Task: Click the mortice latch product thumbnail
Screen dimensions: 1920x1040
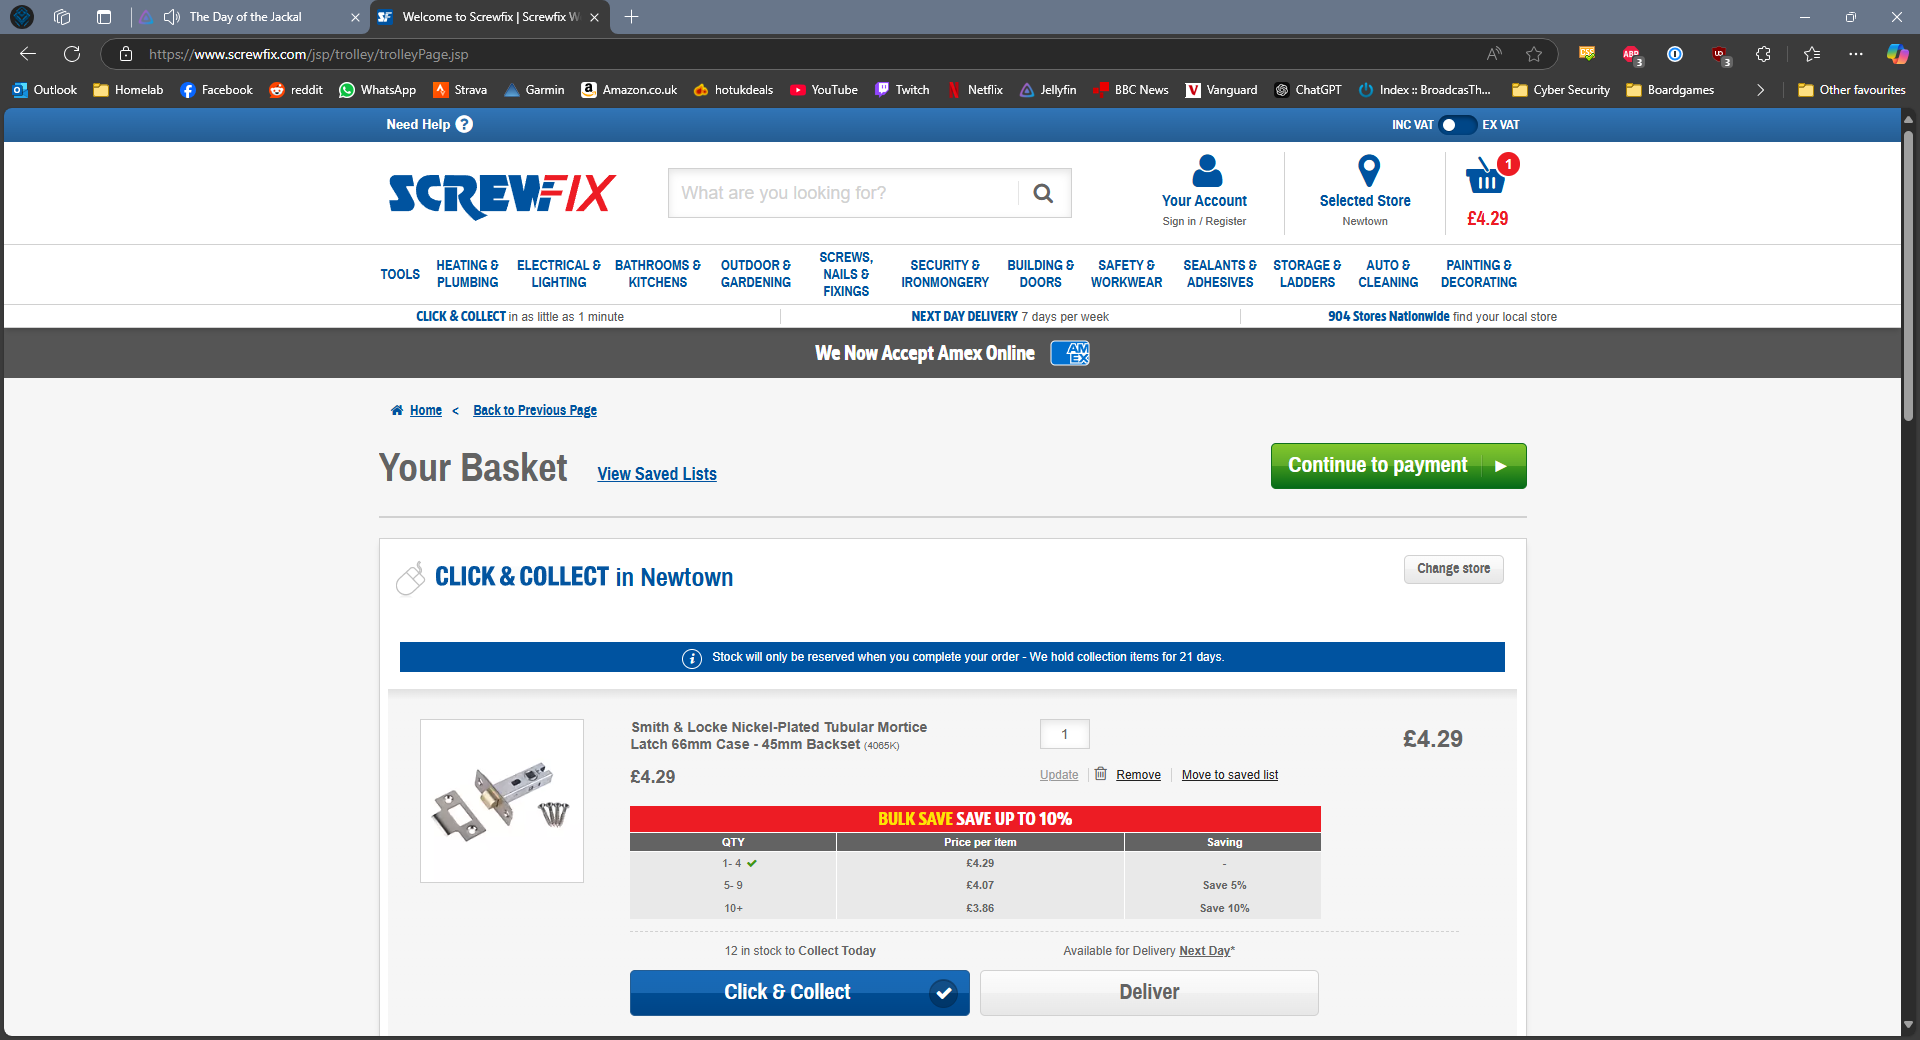Action: pyautogui.click(x=502, y=801)
